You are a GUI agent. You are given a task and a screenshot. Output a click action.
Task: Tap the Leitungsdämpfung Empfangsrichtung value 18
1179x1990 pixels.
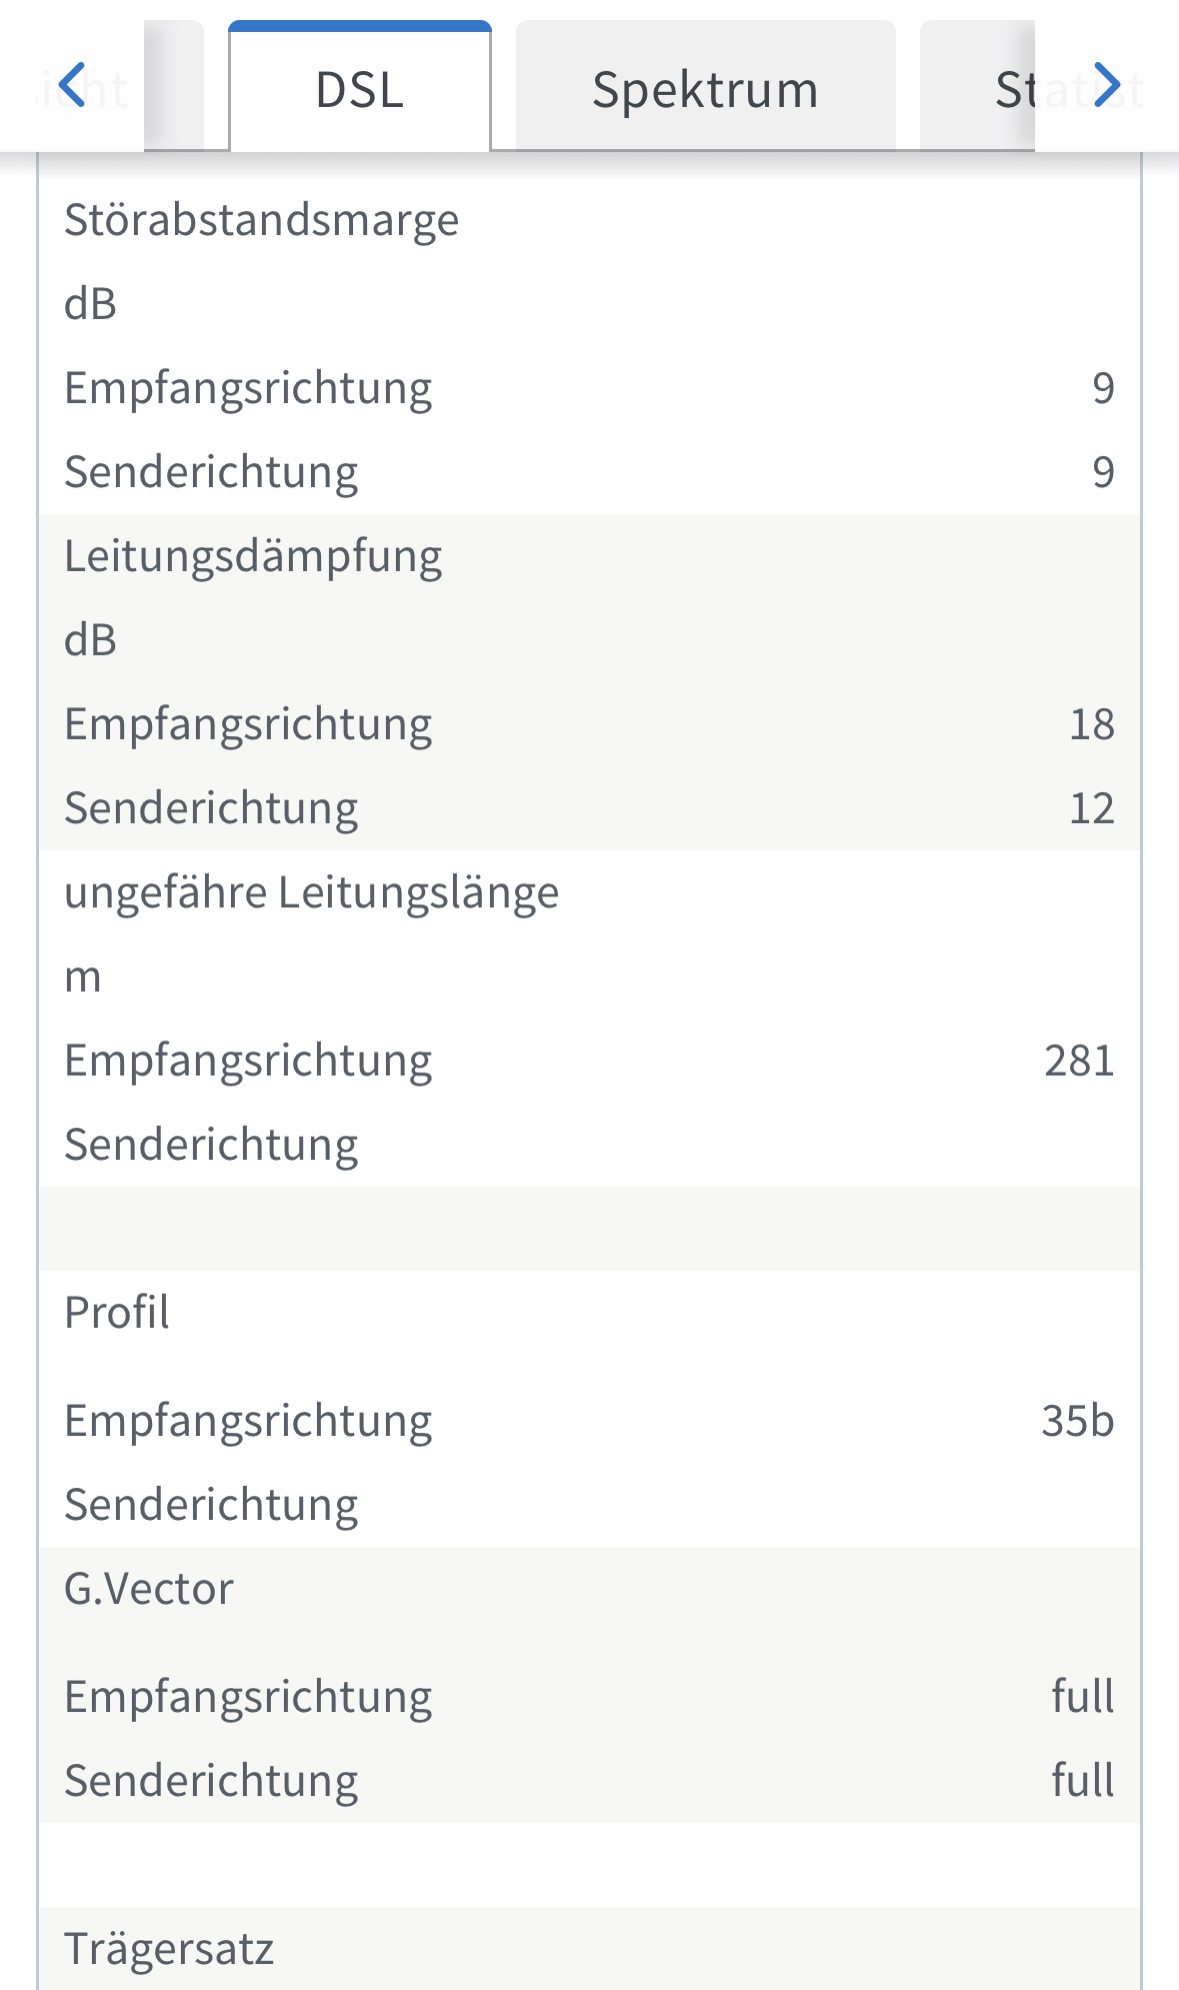pyautogui.click(x=1092, y=724)
